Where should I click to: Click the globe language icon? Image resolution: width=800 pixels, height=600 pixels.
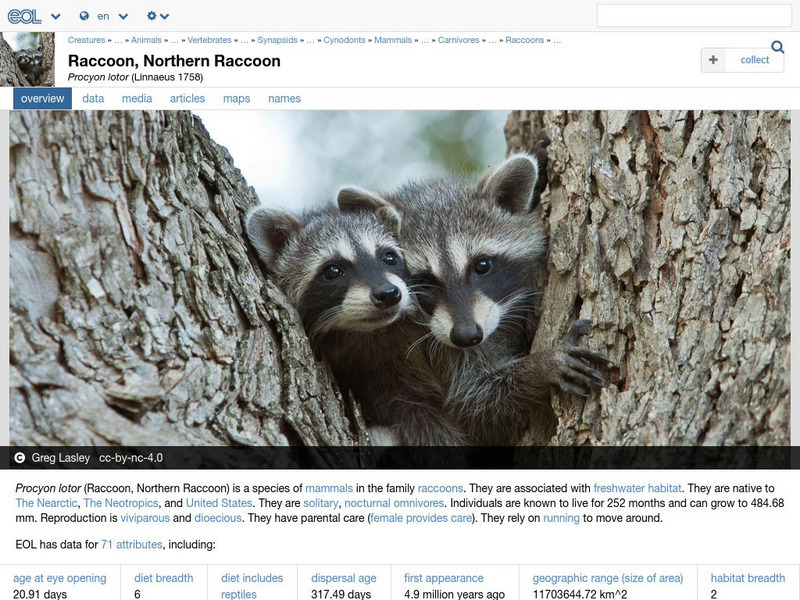(84, 16)
